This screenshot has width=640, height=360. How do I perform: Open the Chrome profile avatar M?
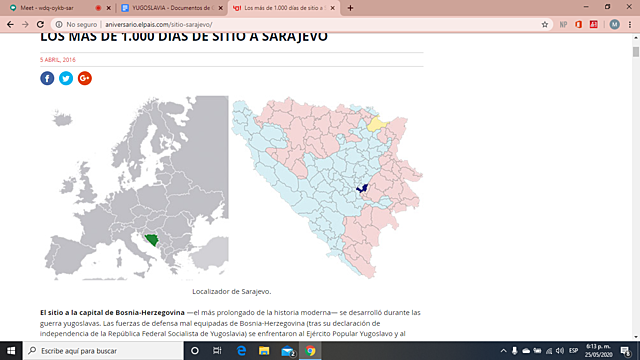coord(614,24)
